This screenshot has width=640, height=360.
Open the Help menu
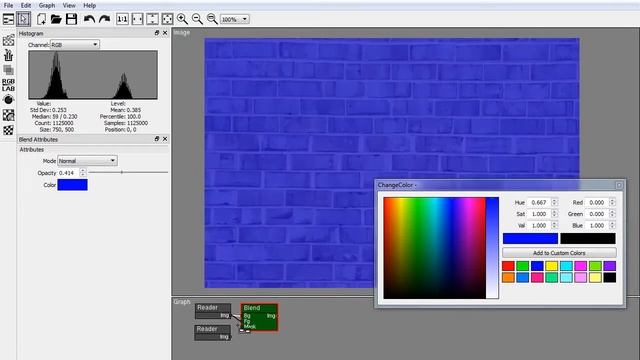point(89,5)
